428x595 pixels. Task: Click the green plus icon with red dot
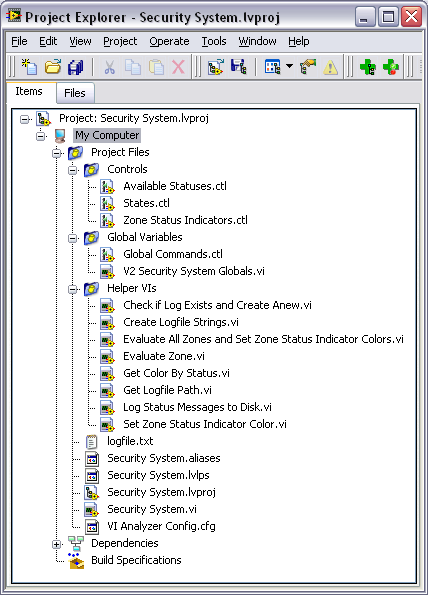pyautogui.click(x=391, y=67)
